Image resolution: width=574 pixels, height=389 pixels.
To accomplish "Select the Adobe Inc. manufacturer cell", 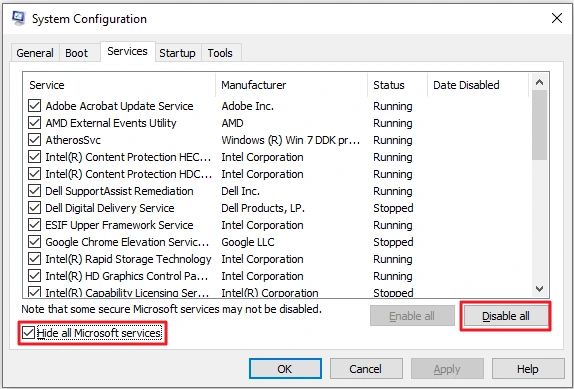I will point(247,106).
